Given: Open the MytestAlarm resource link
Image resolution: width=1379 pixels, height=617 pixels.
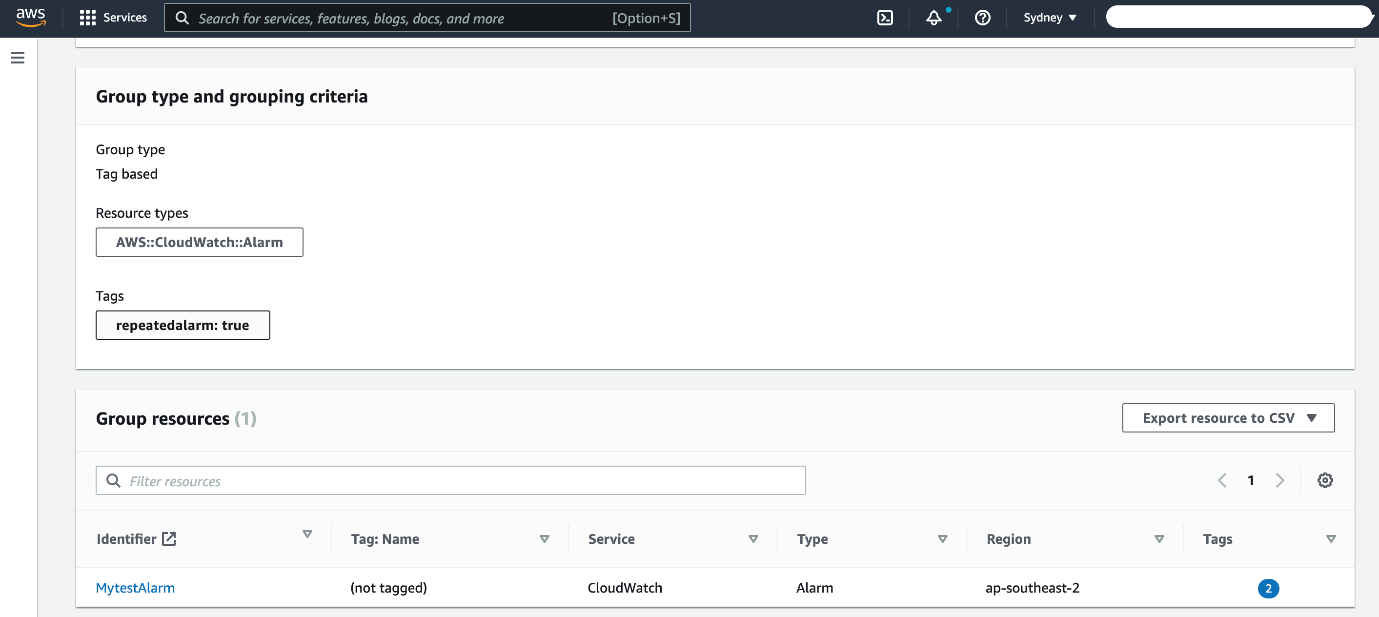Looking at the screenshot, I should coord(135,588).
